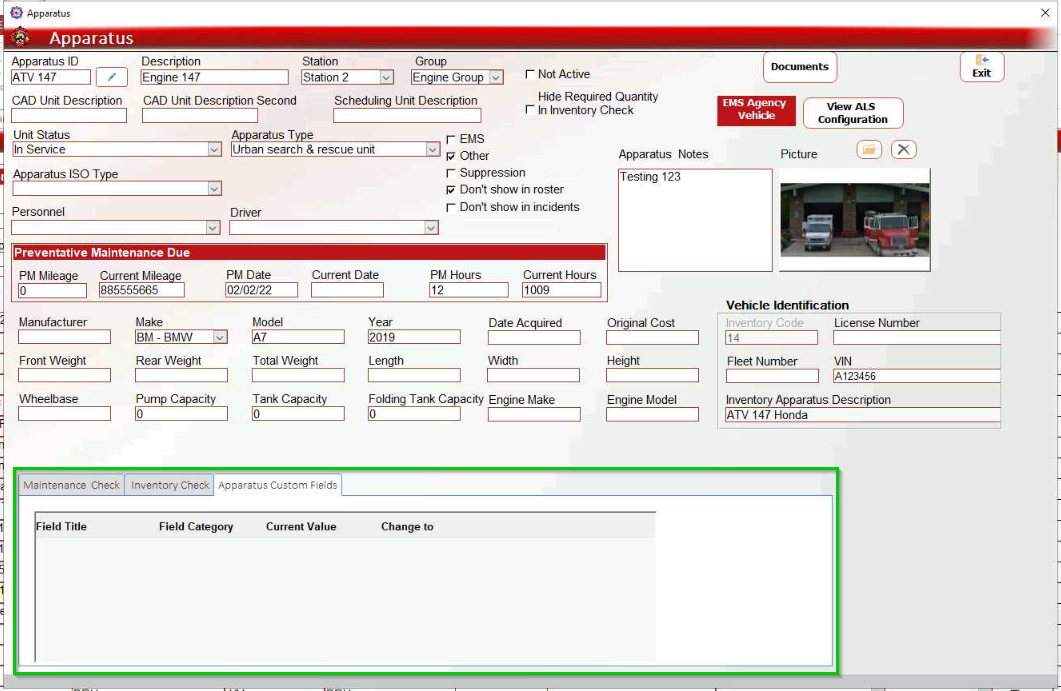Uncheck Don't show in roster
The image size is (1061, 691).
[x=451, y=190]
